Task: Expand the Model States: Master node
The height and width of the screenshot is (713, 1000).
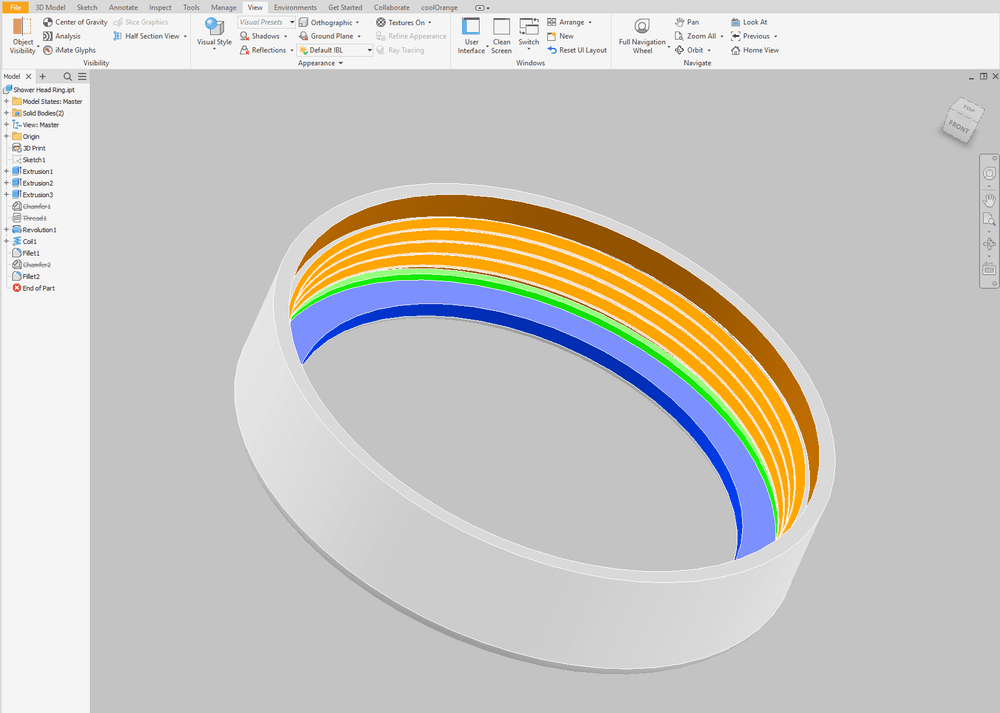Action: point(6,101)
